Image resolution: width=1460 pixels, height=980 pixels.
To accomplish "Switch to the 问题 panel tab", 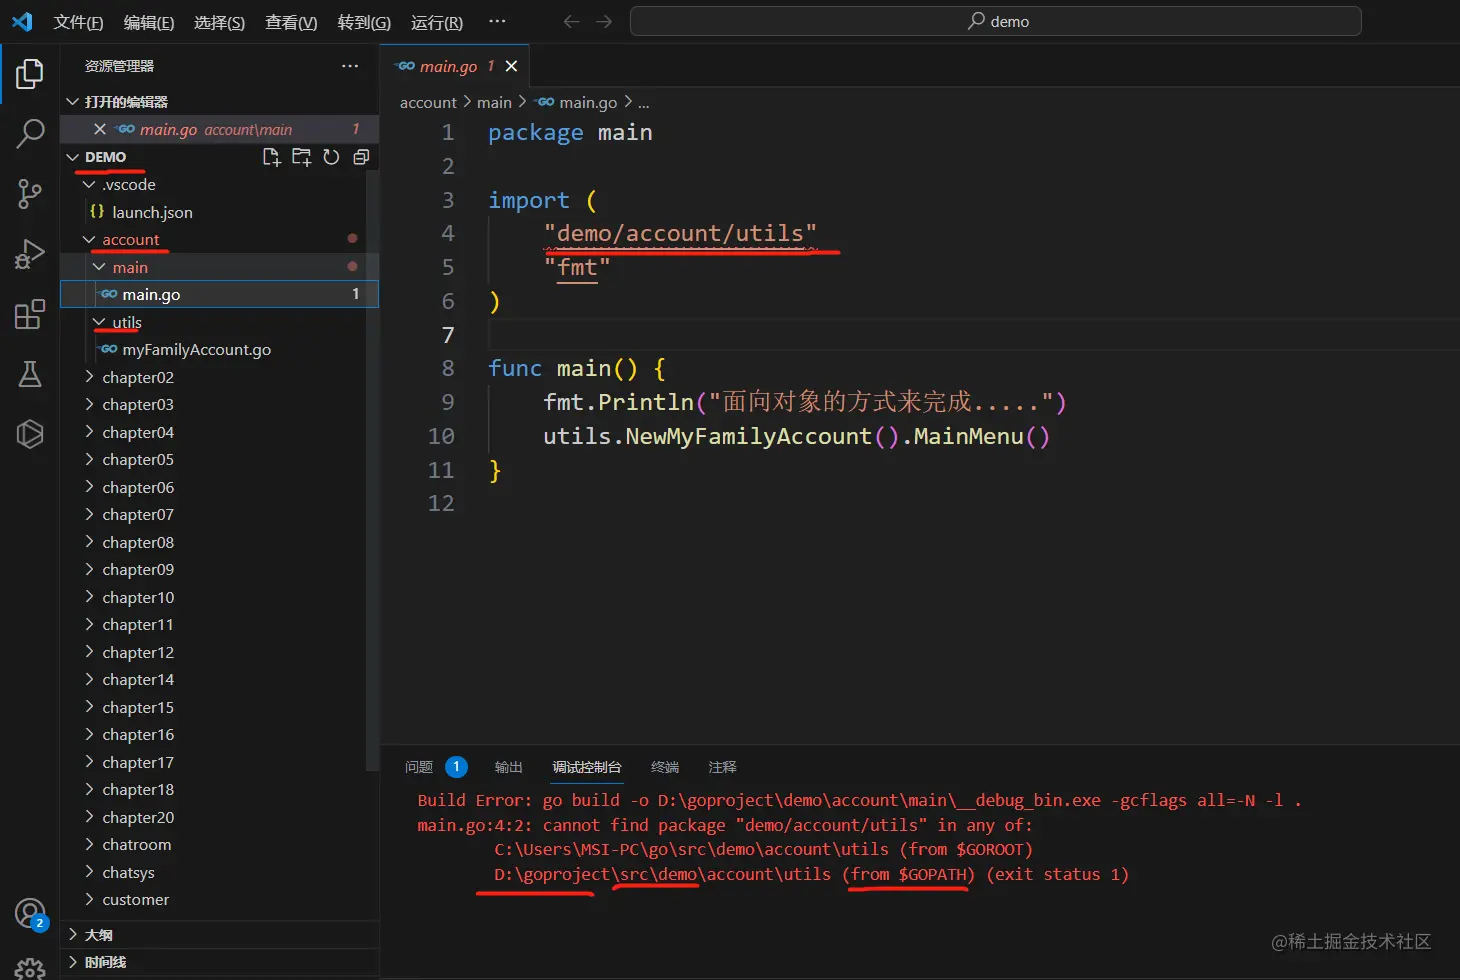I will 419,767.
